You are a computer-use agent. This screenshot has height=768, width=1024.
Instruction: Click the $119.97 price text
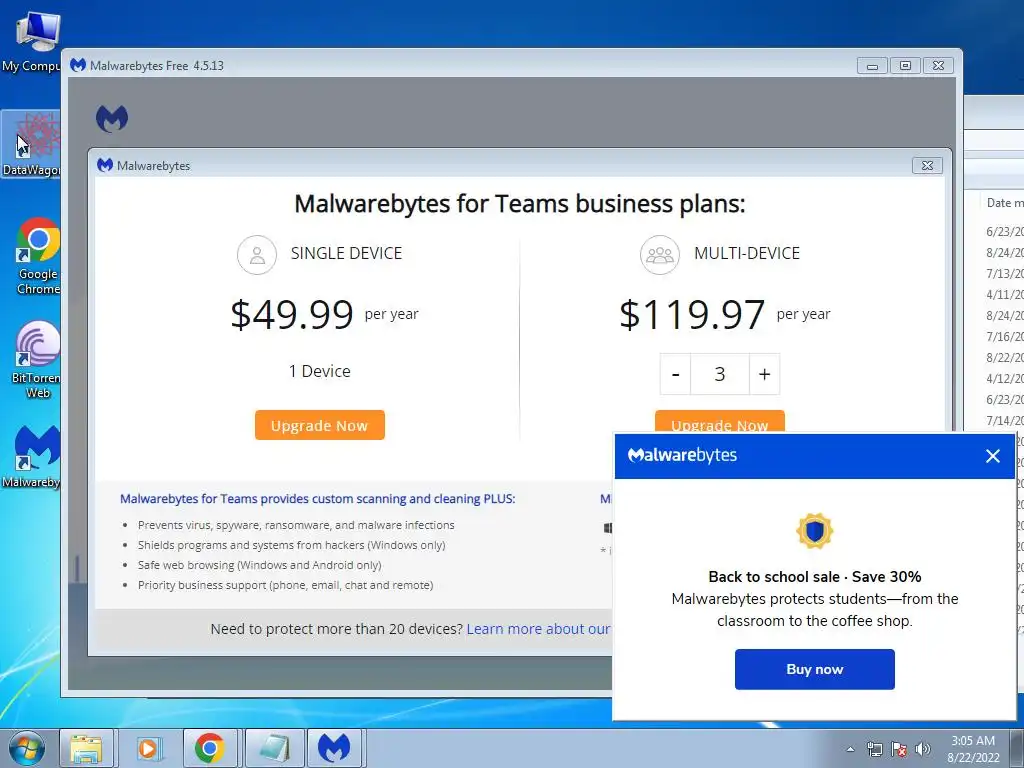pos(692,315)
